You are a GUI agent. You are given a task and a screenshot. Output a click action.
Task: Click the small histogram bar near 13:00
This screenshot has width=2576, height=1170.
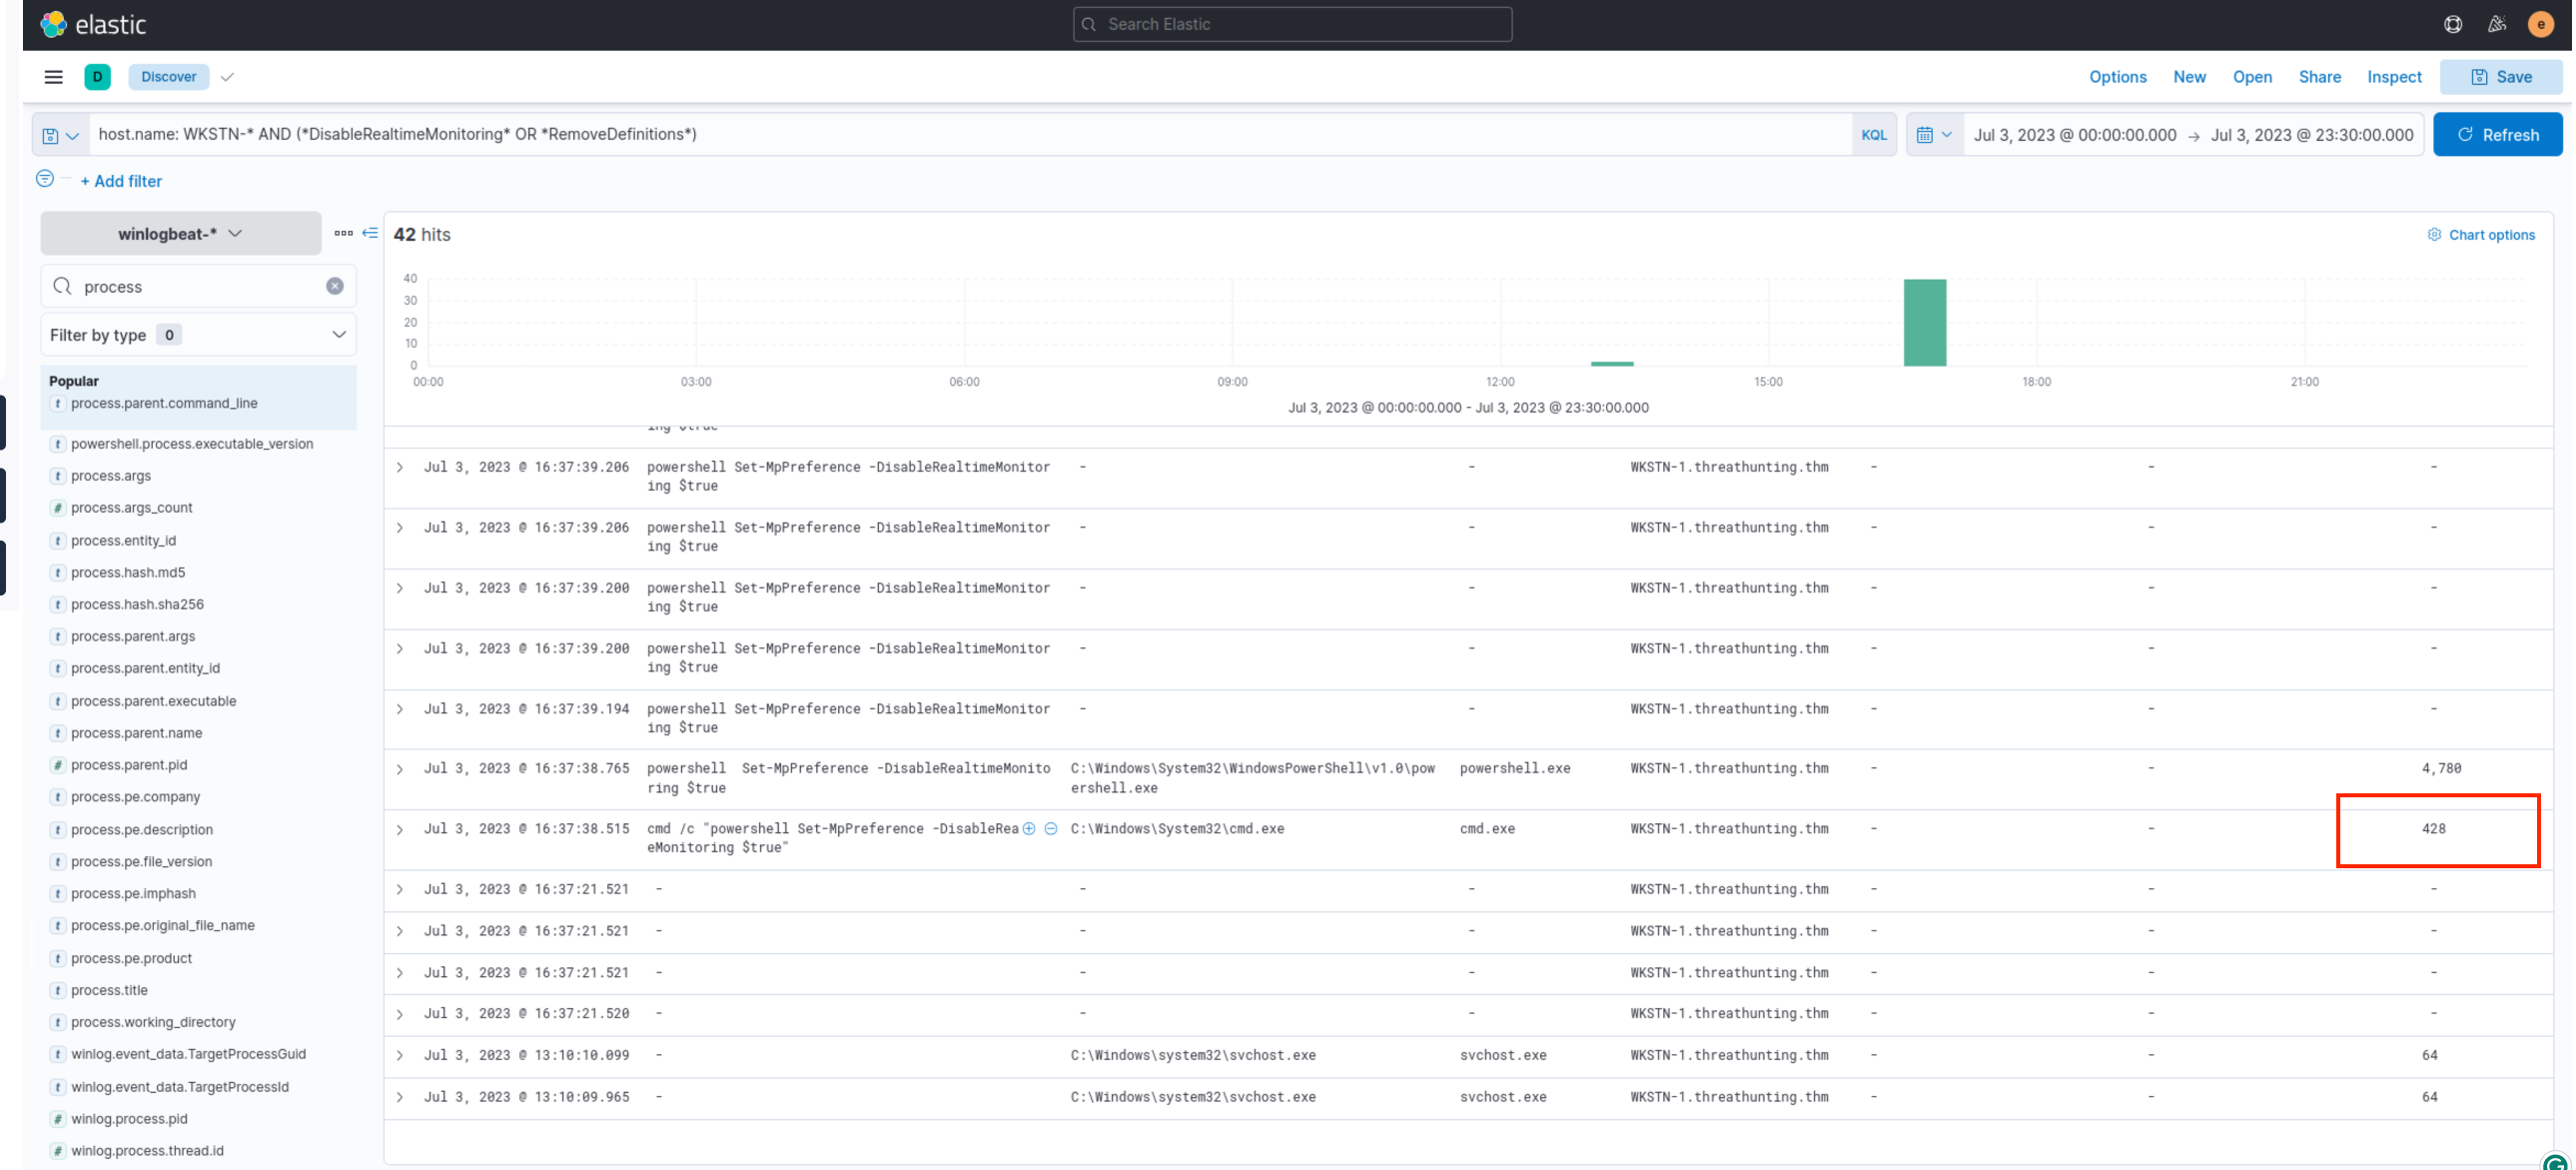1612,364
